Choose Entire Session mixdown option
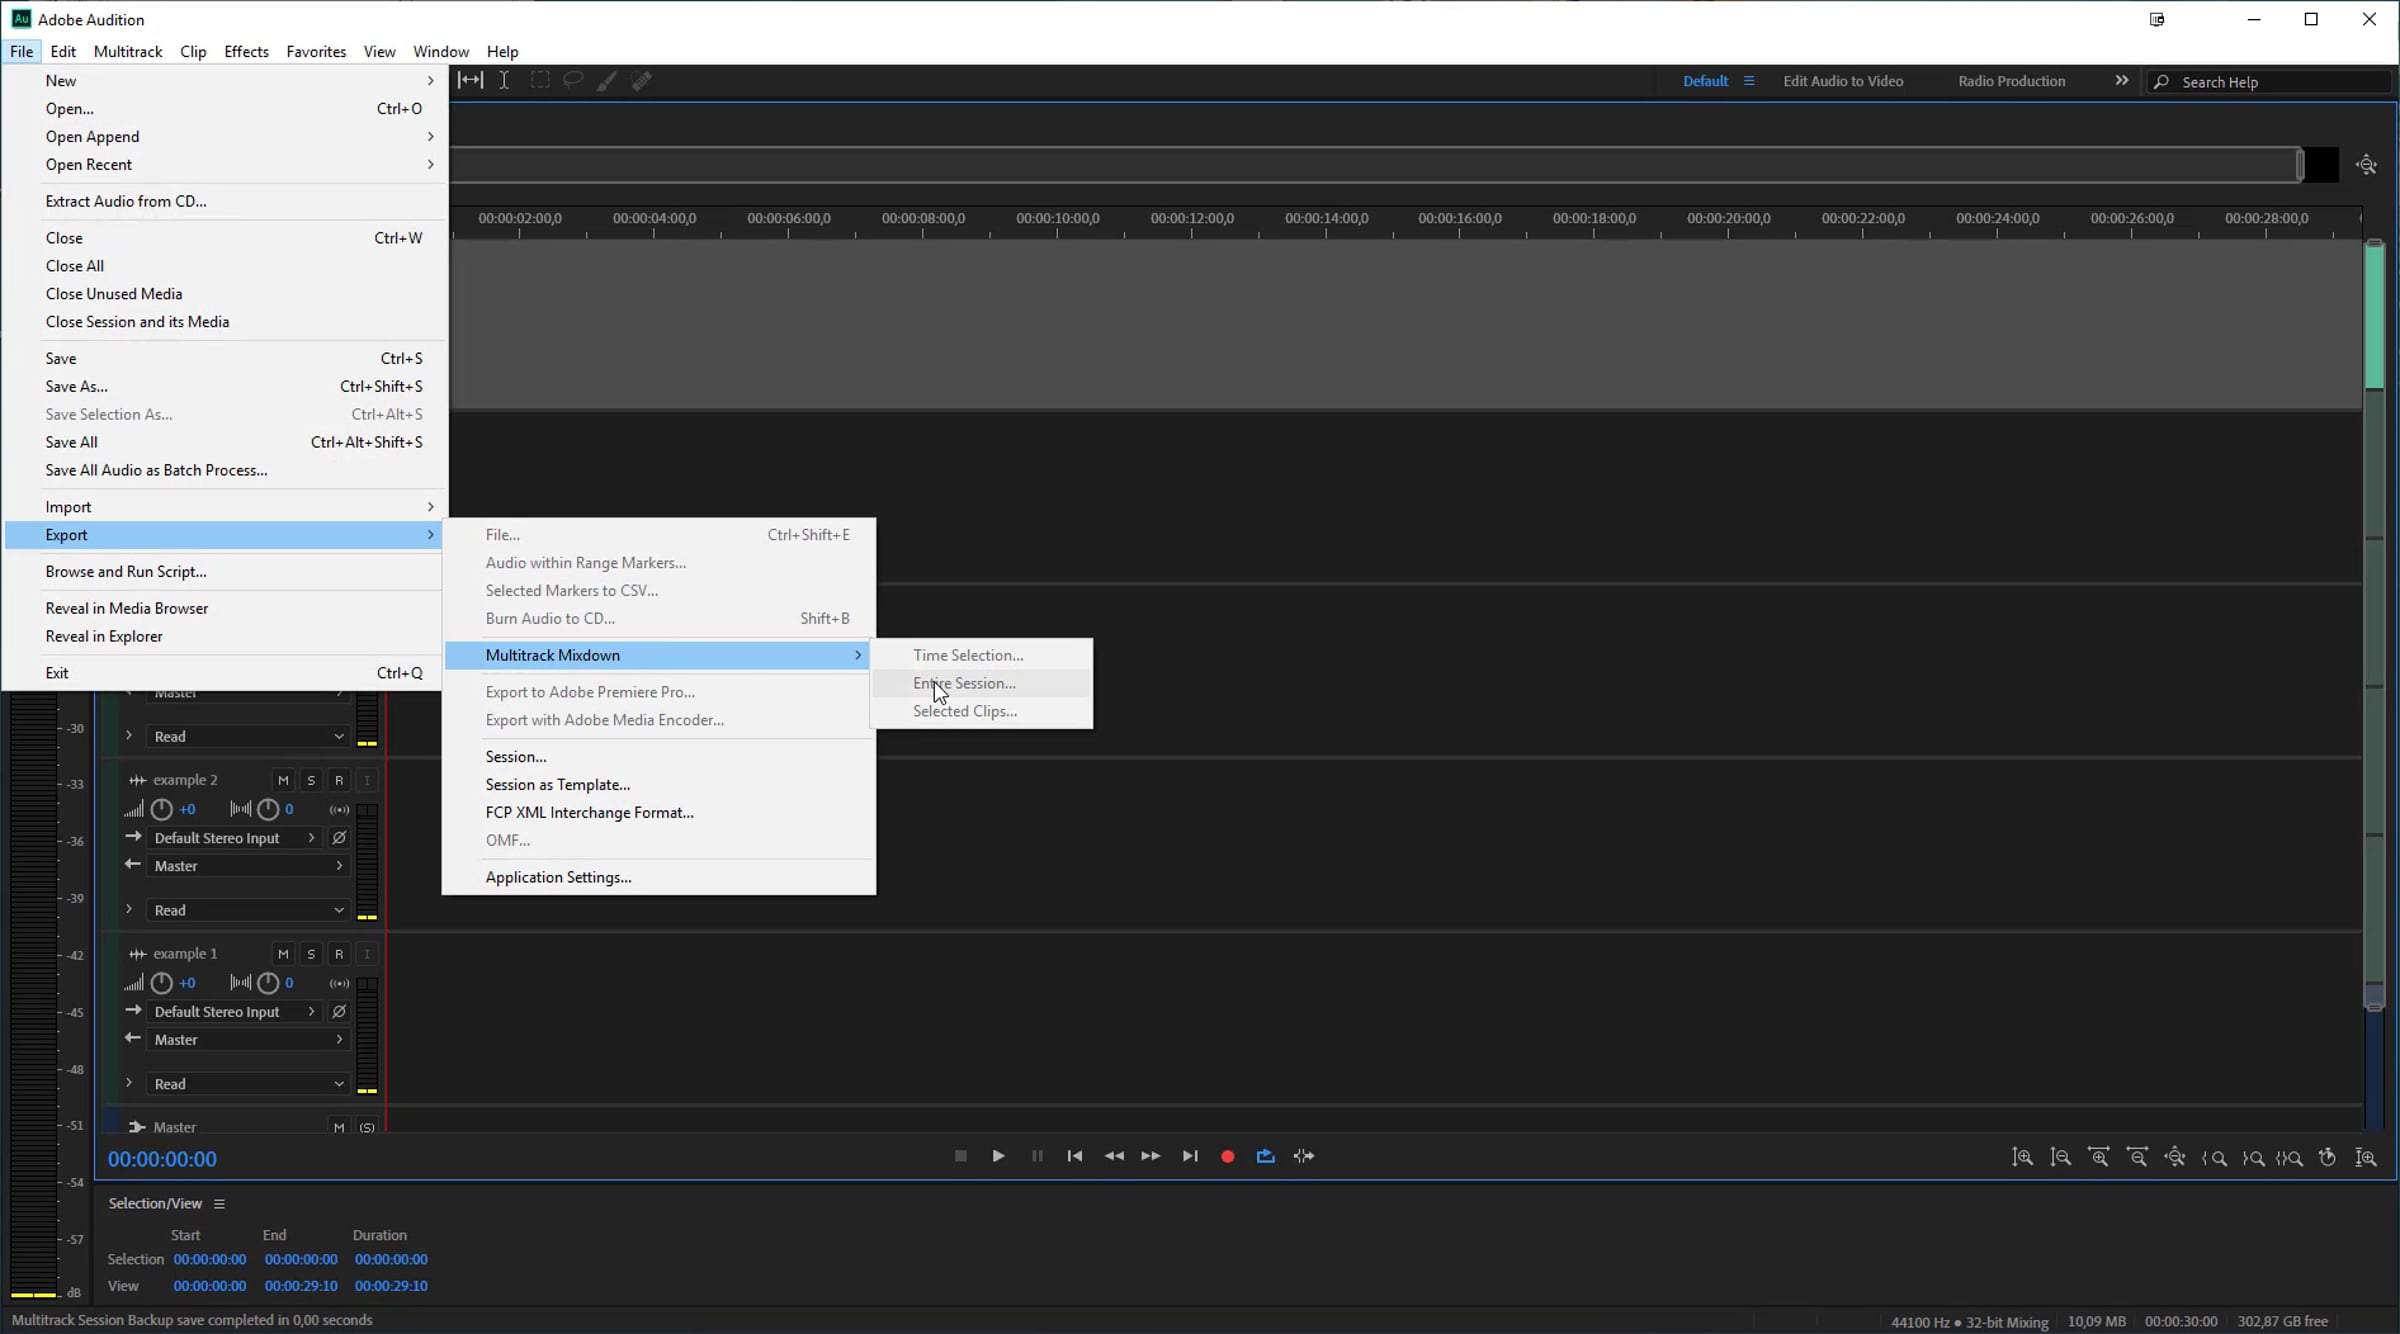 tap(964, 683)
